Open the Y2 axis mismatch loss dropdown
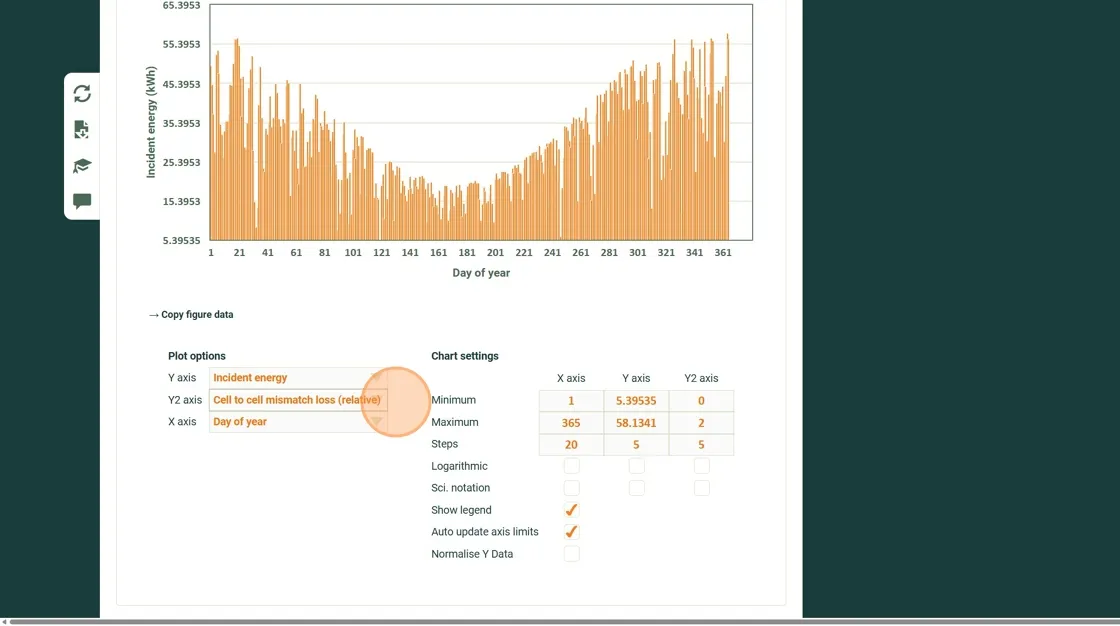 tap(298, 400)
